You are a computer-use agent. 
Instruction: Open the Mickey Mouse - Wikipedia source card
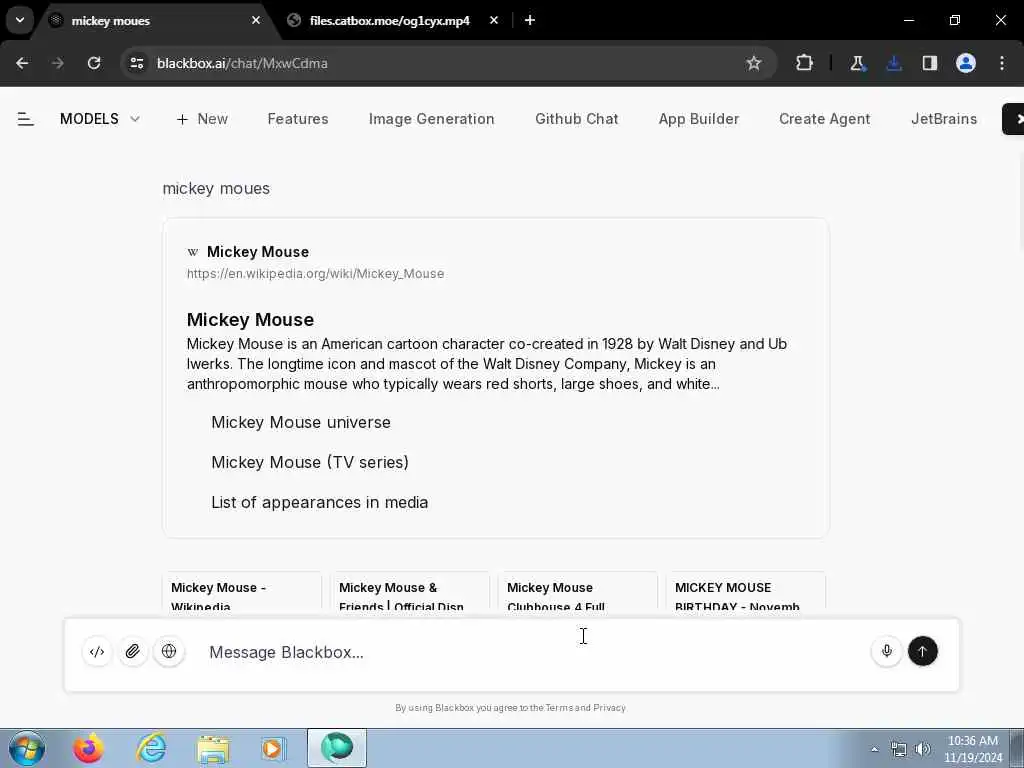click(x=242, y=592)
